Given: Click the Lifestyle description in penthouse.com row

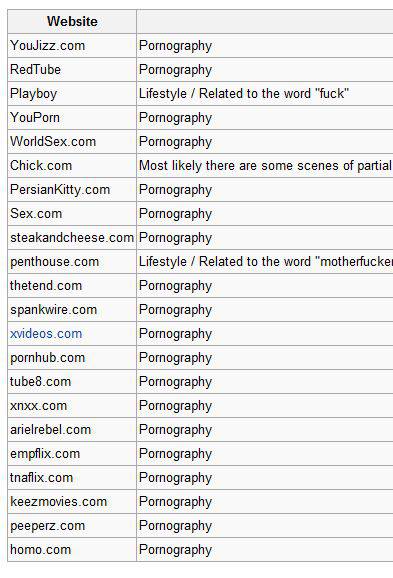Looking at the screenshot, I should (266, 262).
